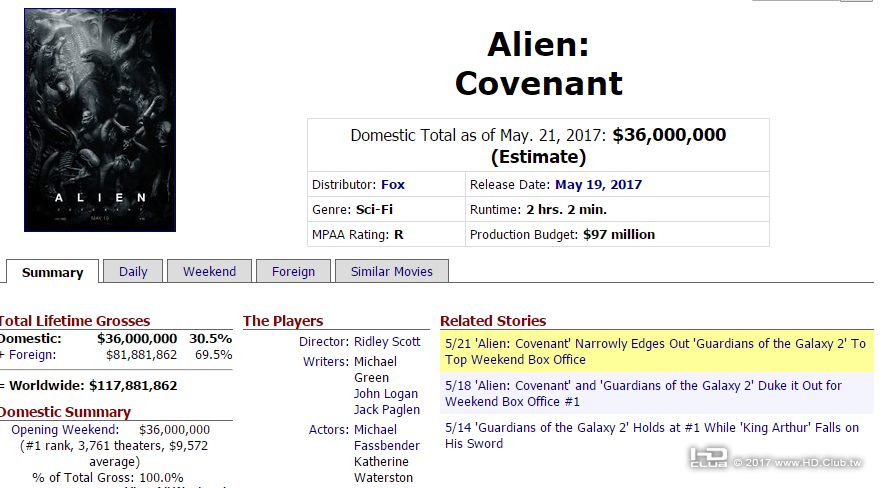Open the Alien: Covenant poster thumbnail
This screenshot has width=884, height=488.
point(100,119)
